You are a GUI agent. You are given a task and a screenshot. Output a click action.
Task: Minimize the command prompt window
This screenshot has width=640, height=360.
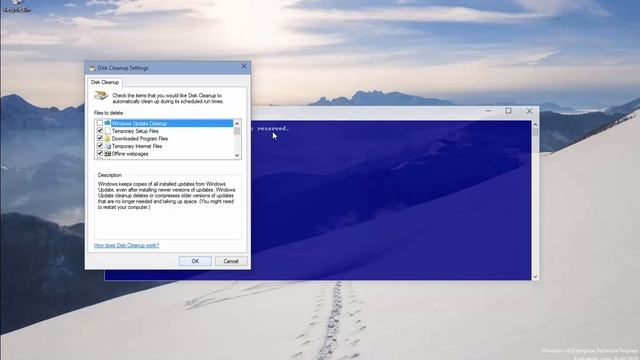point(488,111)
